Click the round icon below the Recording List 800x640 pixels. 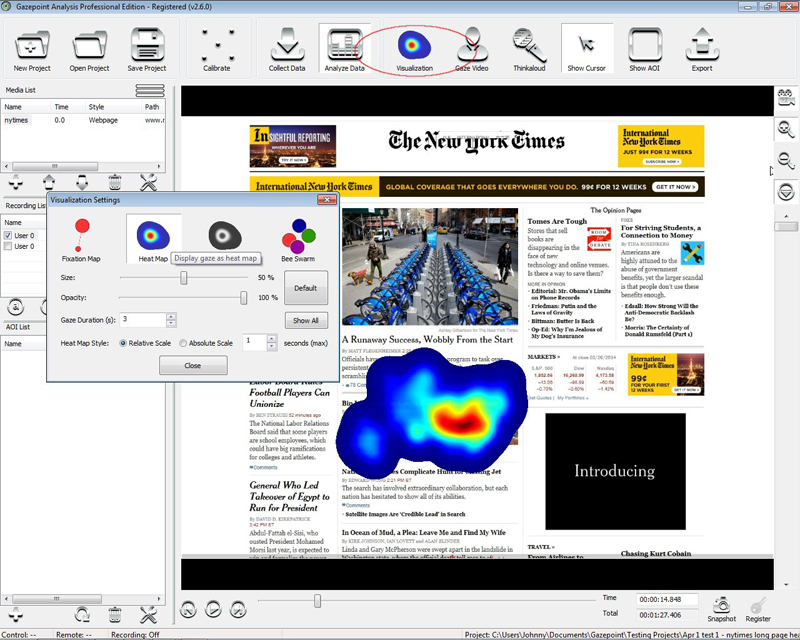pyautogui.click(x=16, y=307)
